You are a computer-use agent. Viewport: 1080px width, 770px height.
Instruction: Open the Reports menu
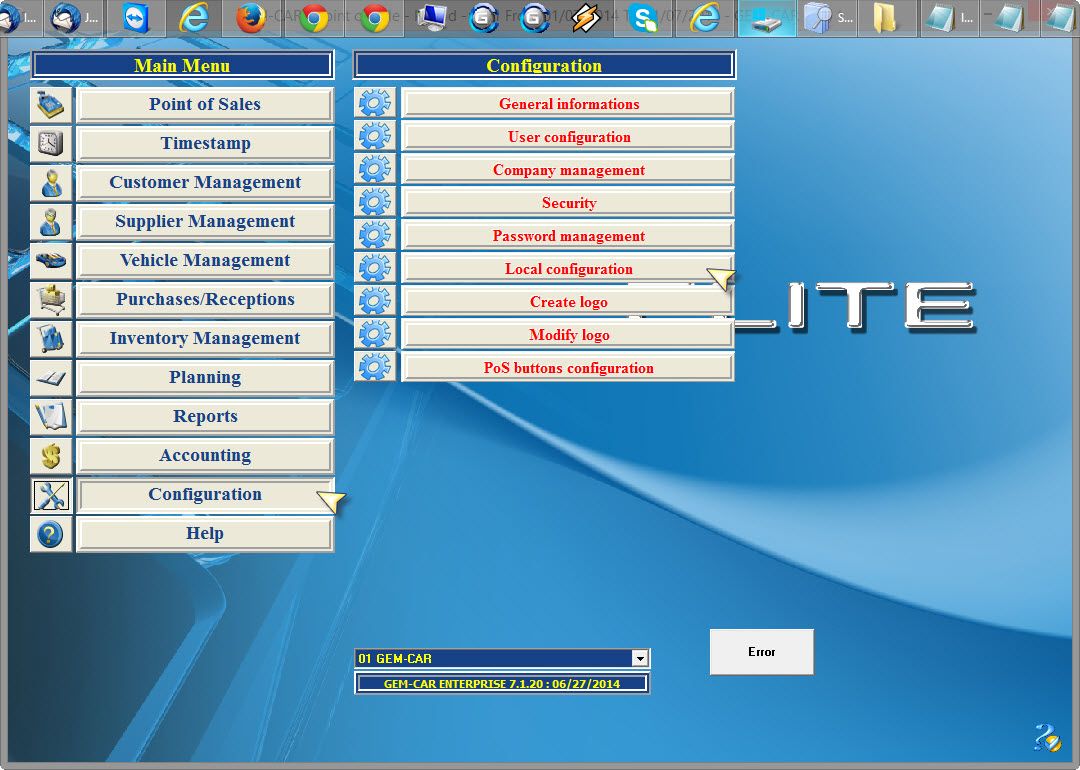205,417
